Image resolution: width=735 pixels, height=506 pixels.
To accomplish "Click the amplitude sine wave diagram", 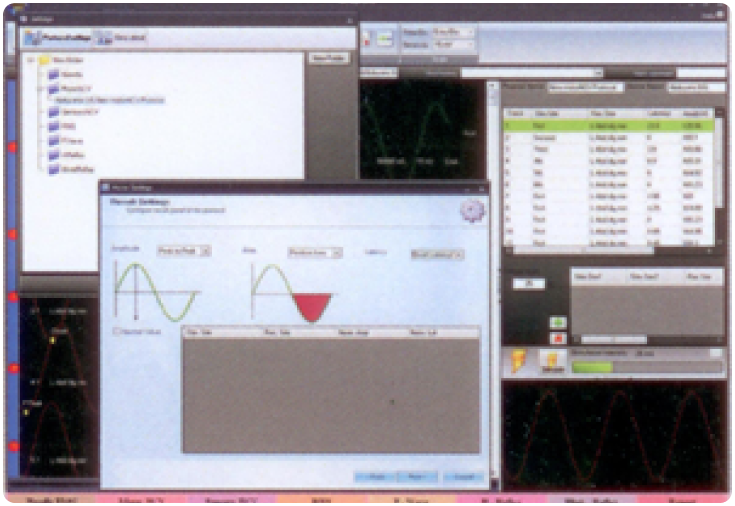I will pos(157,292).
